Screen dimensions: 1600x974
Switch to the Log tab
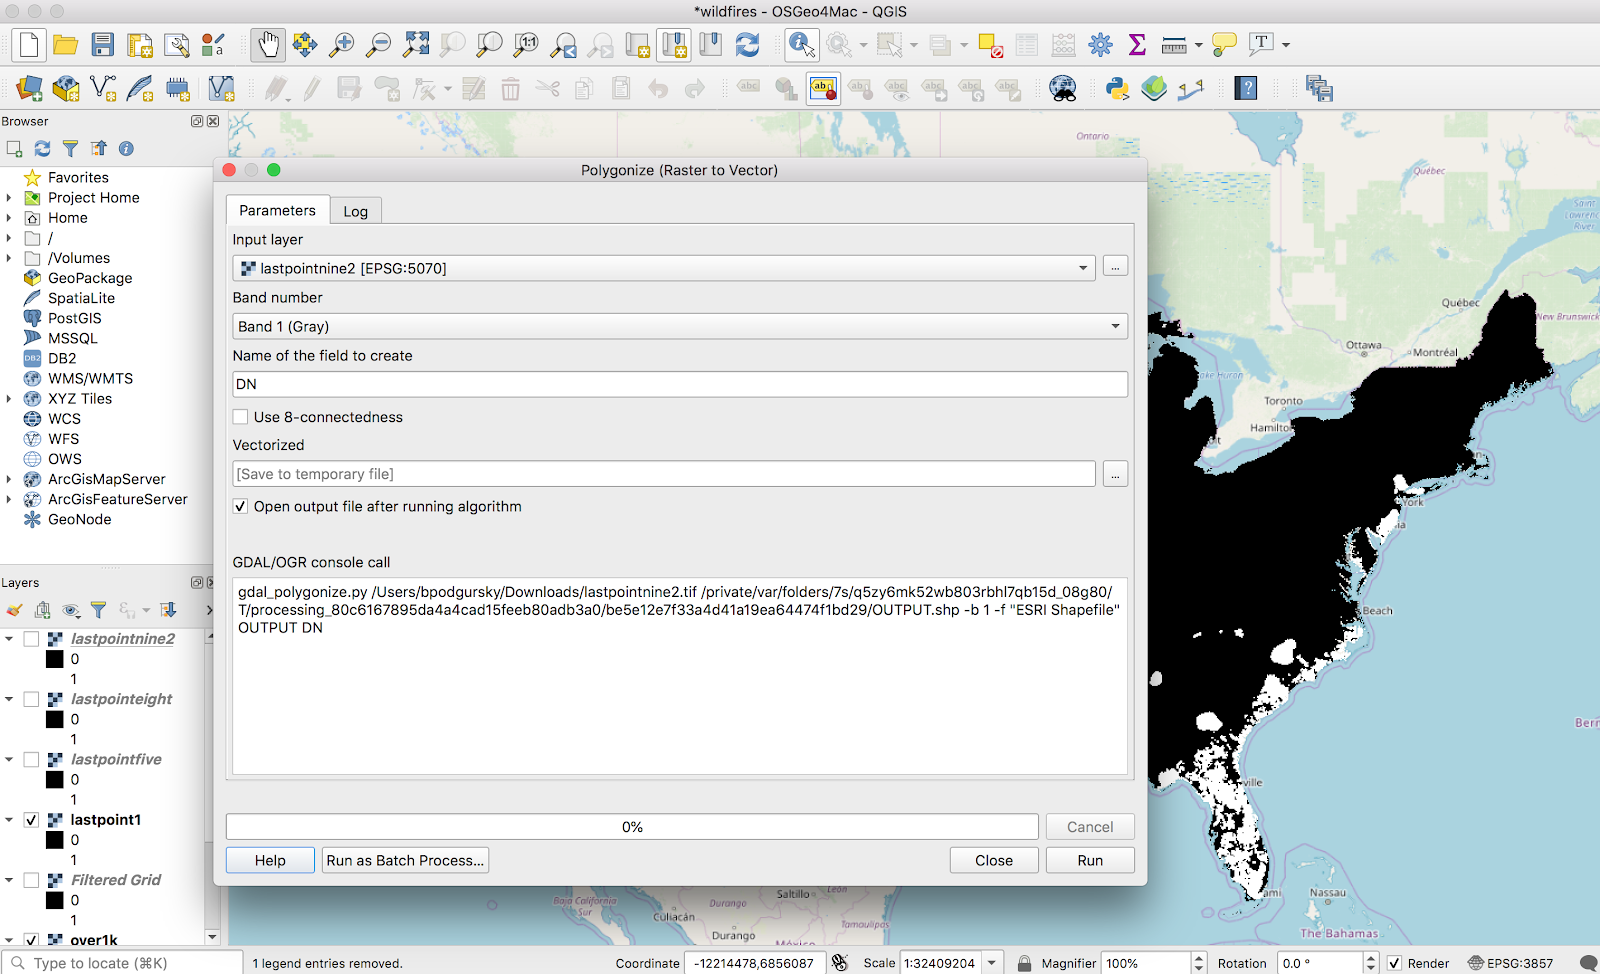tap(355, 211)
